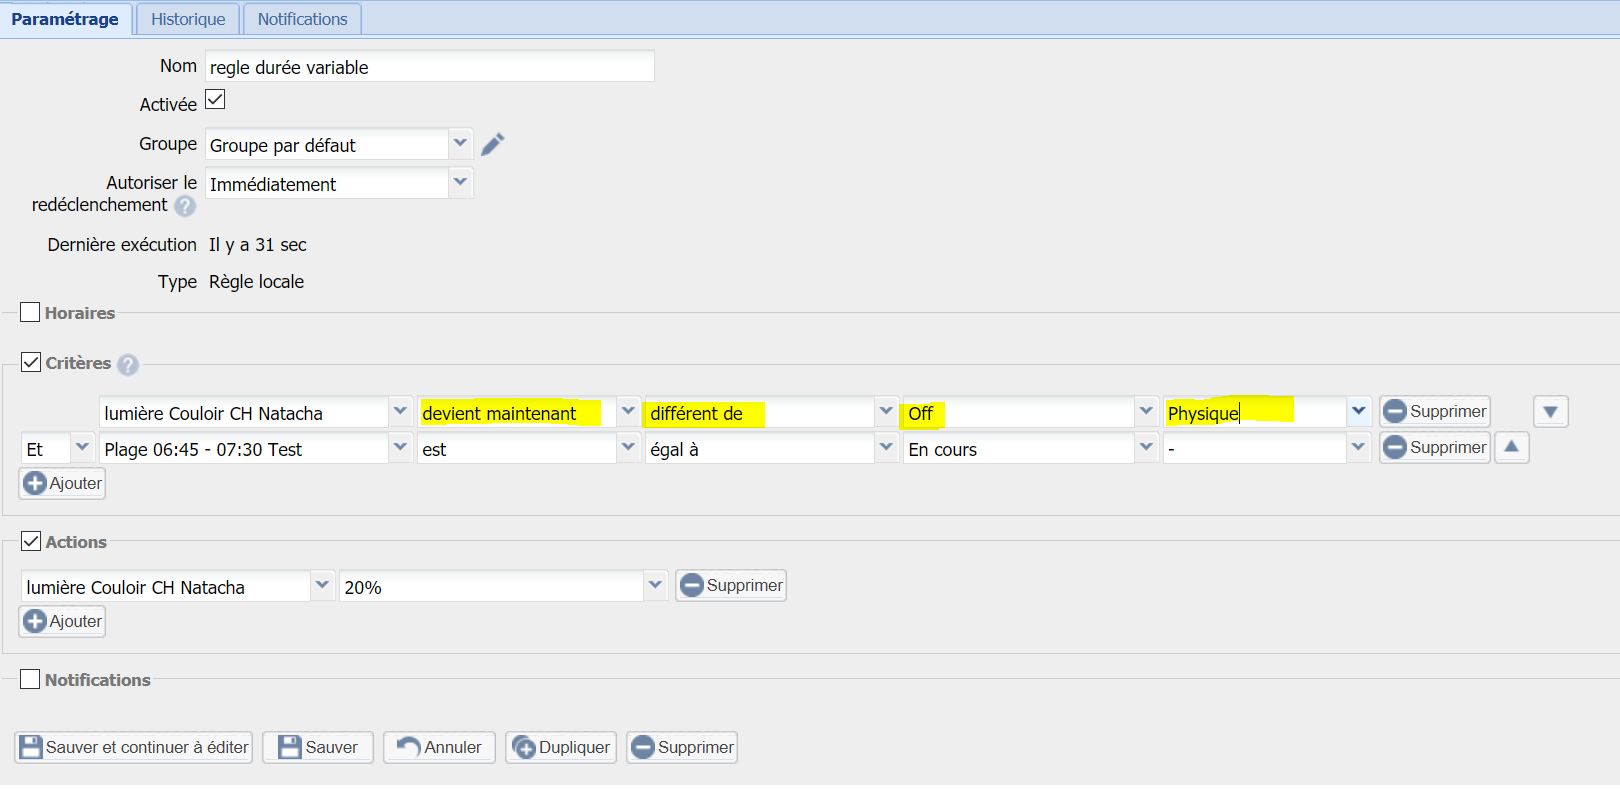1620x790 pixels.
Task: Uncheck the Activée checkbox
Action: pyautogui.click(x=215, y=100)
